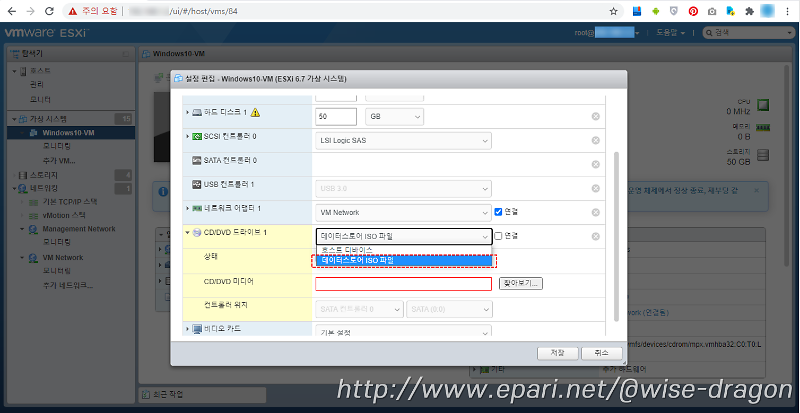This screenshot has width=800, height=413.
Task: Cancel the edit settings dialog
Action: click(602, 353)
